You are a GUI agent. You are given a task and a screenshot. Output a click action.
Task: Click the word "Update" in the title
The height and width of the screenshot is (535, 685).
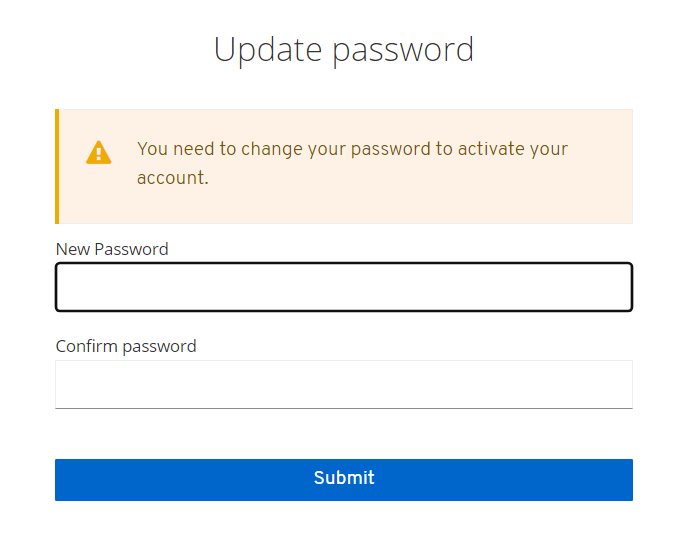tap(268, 49)
